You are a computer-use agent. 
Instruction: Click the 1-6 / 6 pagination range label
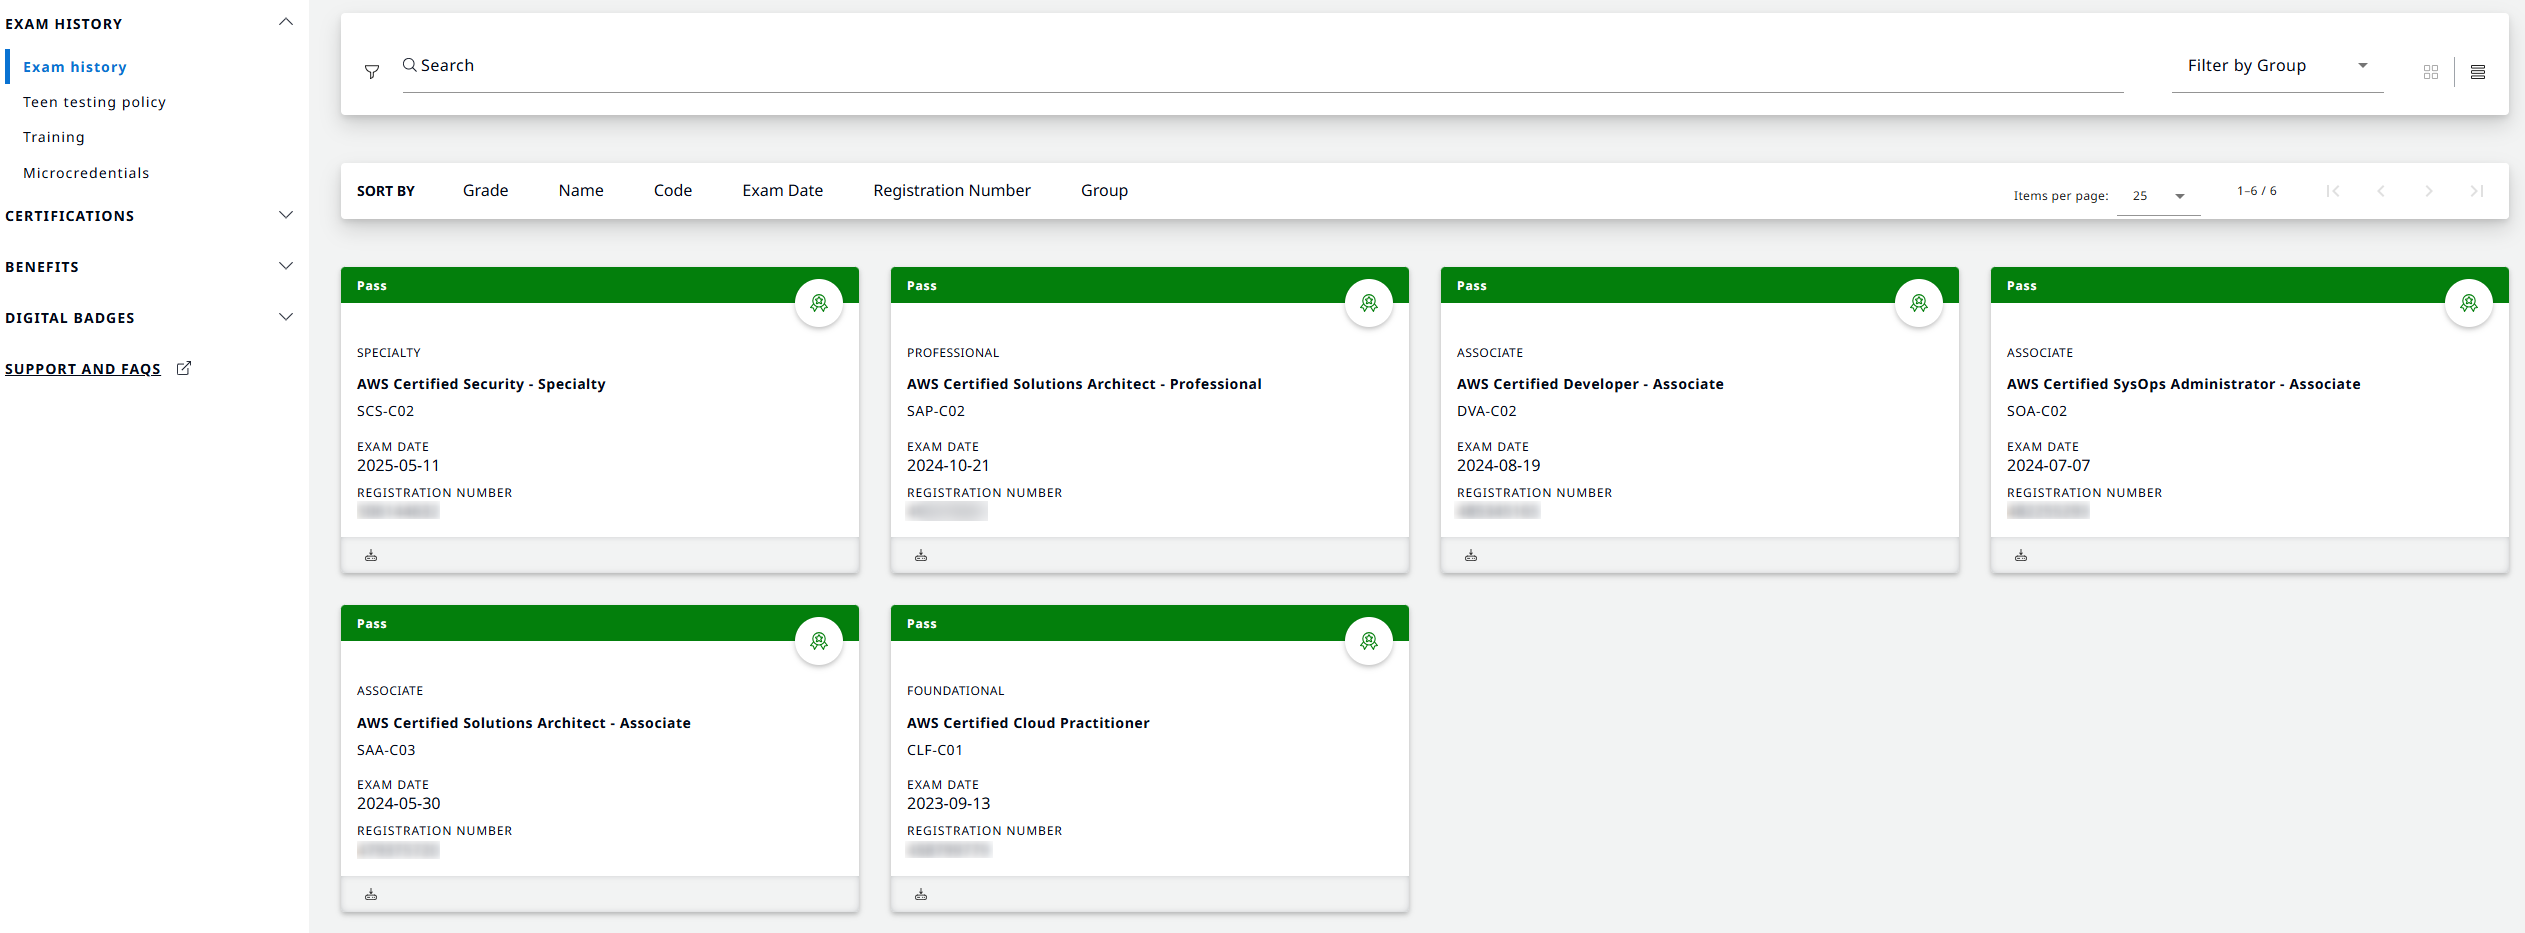[x=2257, y=191]
